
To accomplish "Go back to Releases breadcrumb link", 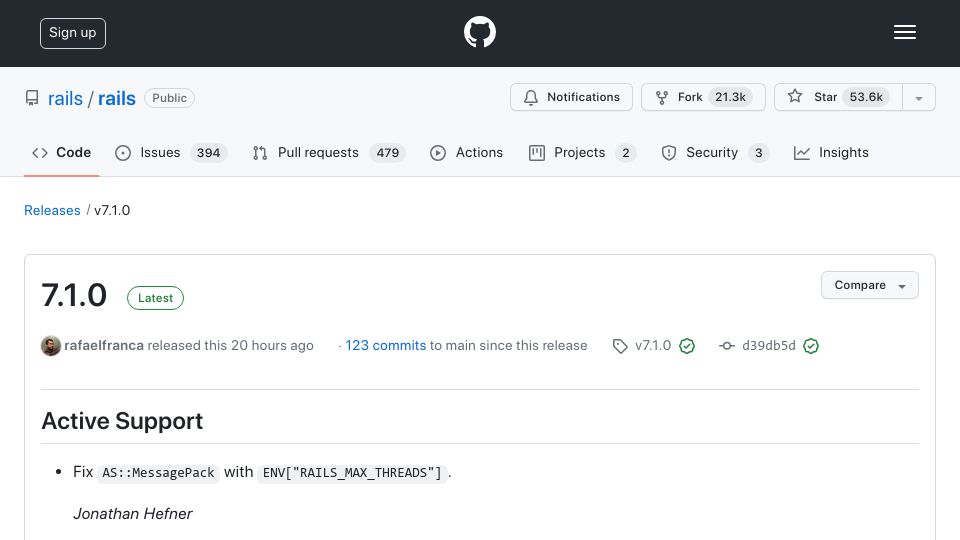I will (52, 210).
